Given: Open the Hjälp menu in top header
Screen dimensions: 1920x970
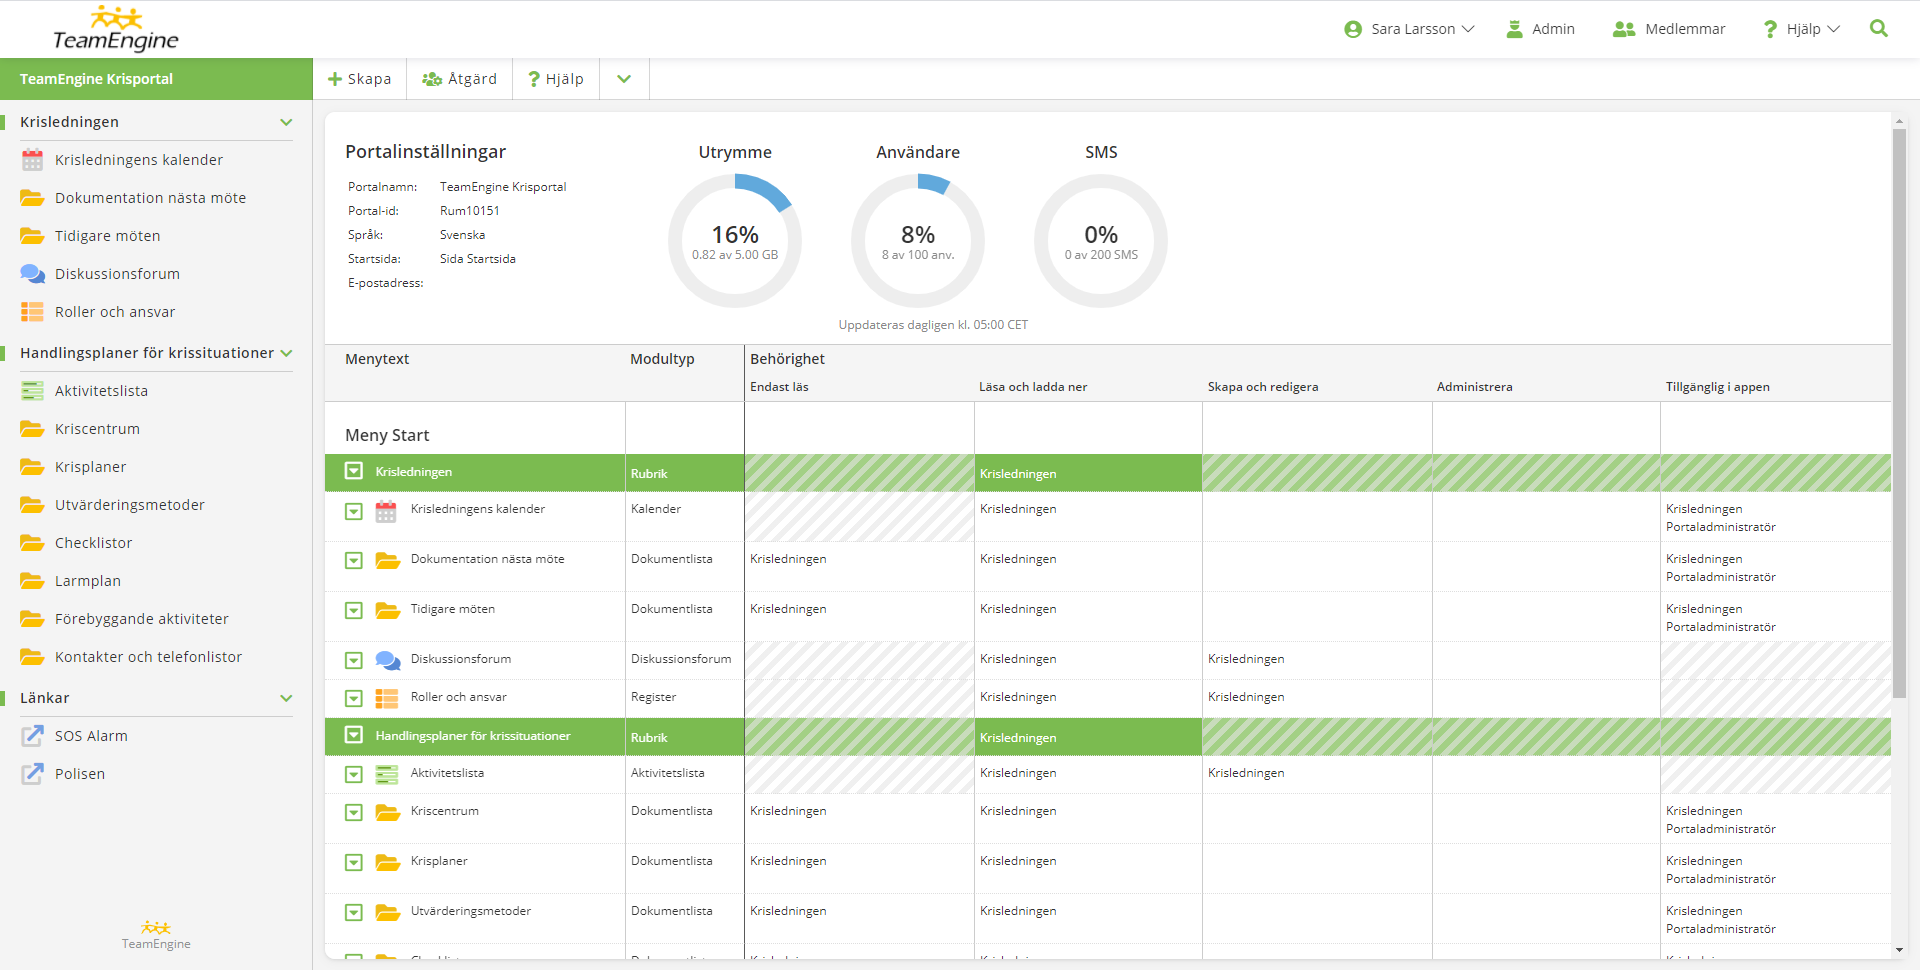Looking at the screenshot, I should [1801, 29].
